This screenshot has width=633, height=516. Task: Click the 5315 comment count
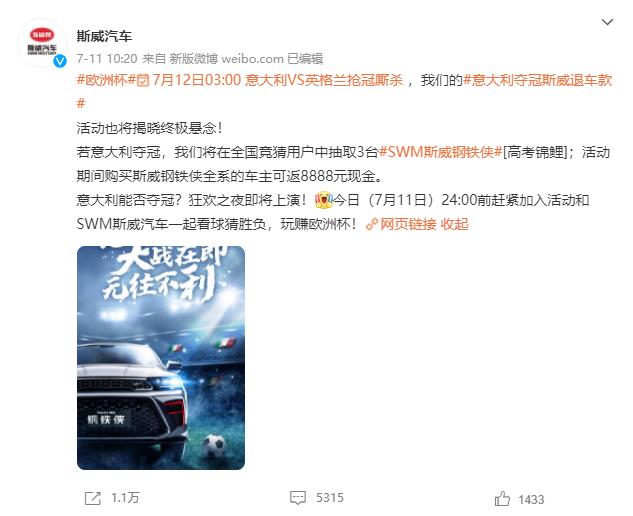click(x=330, y=497)
